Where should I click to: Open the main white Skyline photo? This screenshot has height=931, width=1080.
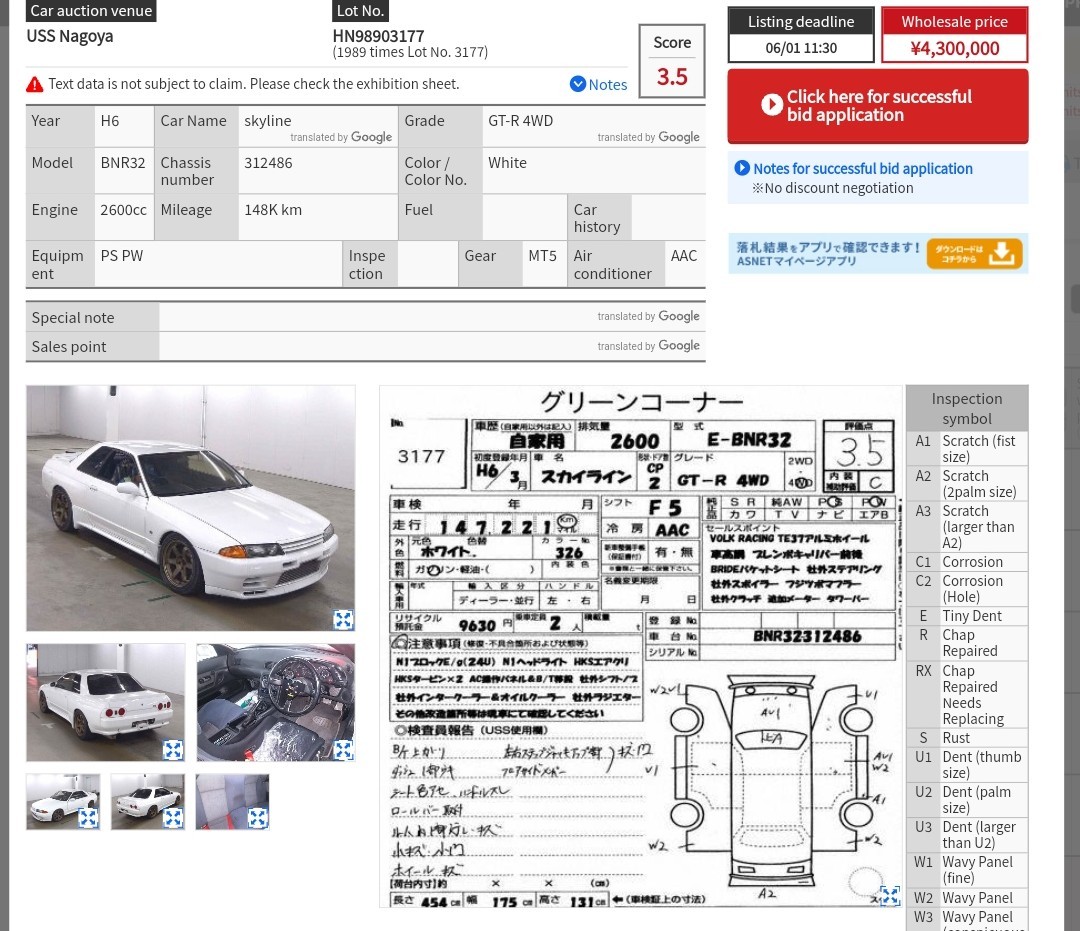click(191, 508)
